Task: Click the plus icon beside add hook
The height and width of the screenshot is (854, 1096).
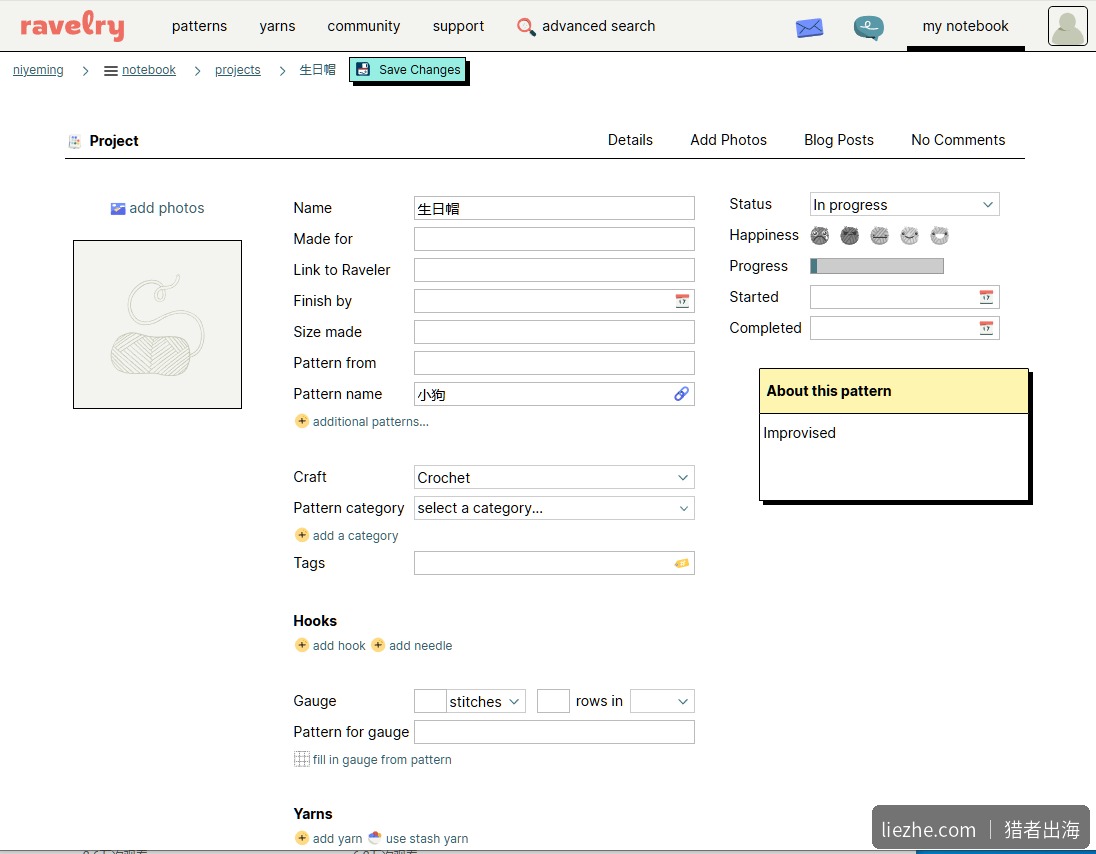Action: (x=301, y=645)
